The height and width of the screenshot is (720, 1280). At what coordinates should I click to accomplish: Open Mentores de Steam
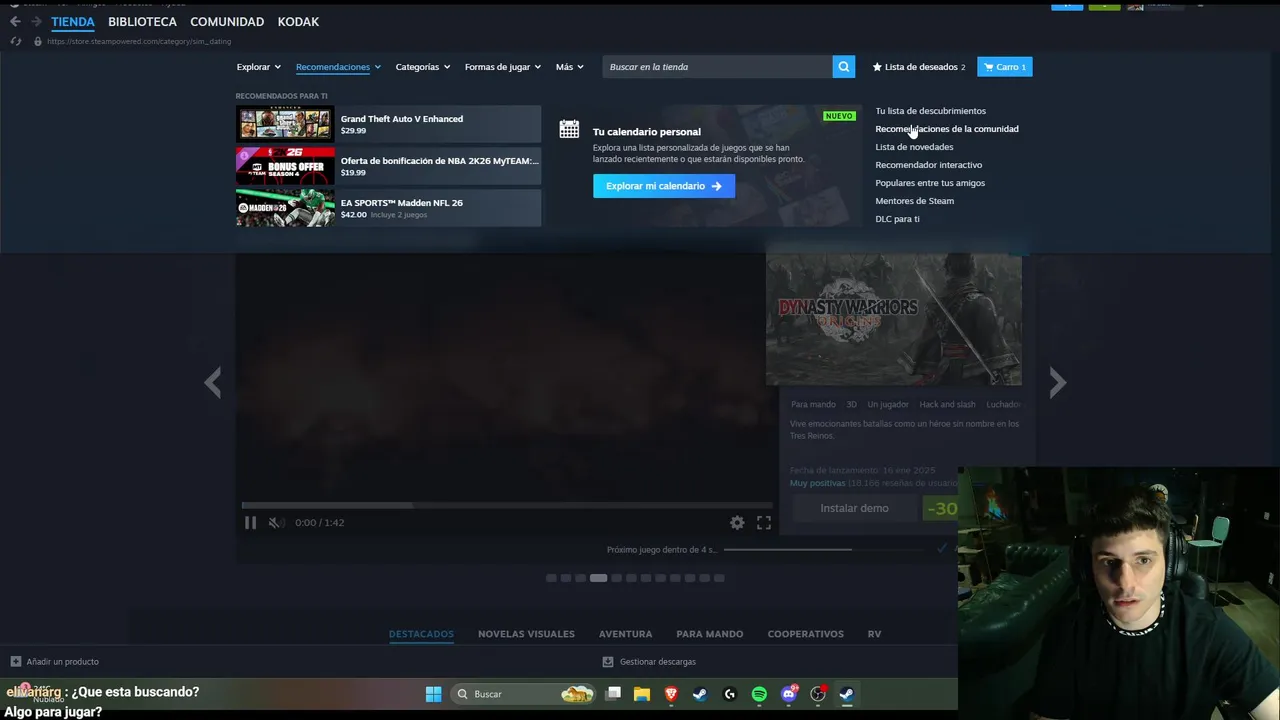(914, 201)
